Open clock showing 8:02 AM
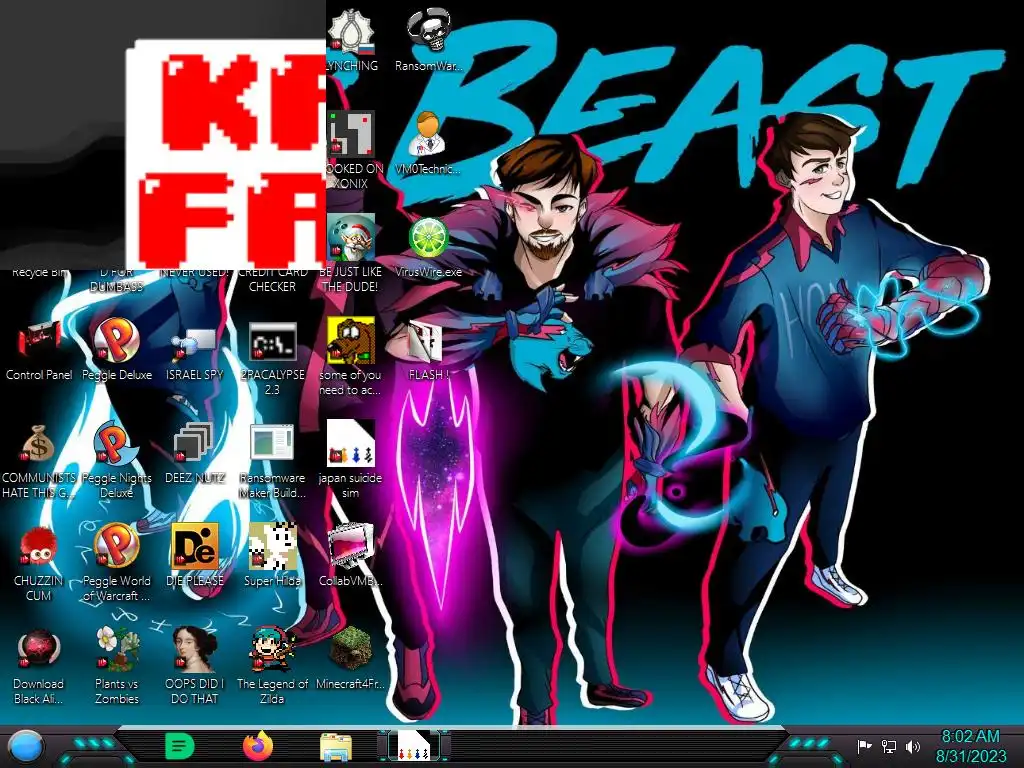 [970, 746]
